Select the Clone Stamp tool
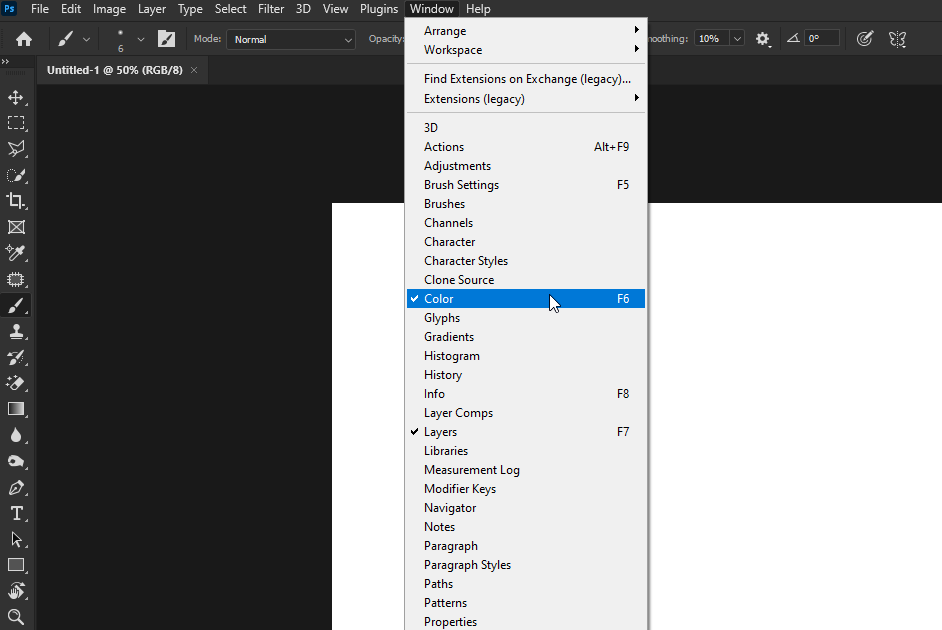 pos(16,332)
